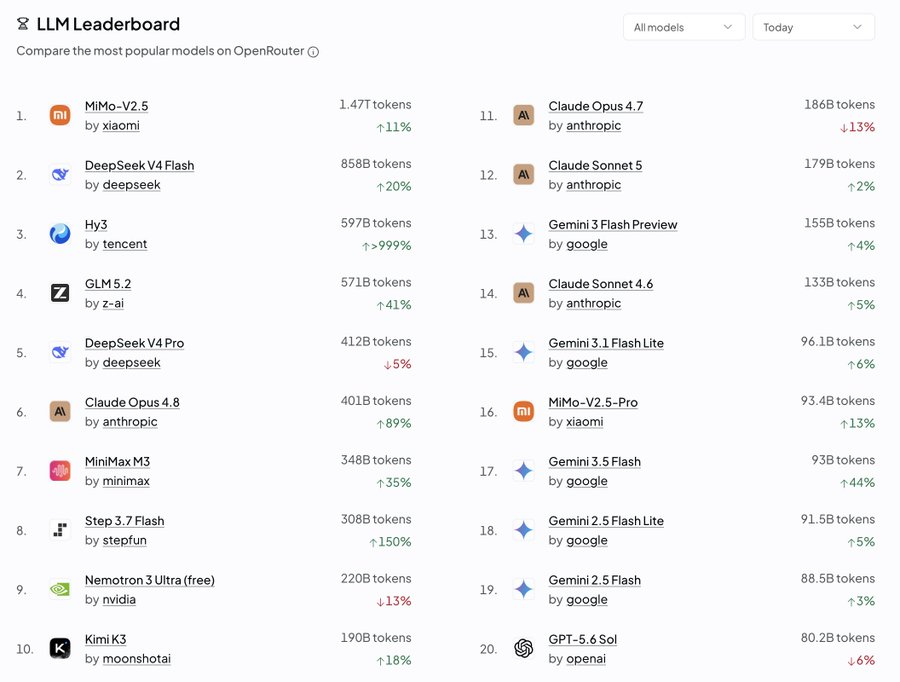
Task: Open the Claude Opus 4.7 link
Action: 596,106
